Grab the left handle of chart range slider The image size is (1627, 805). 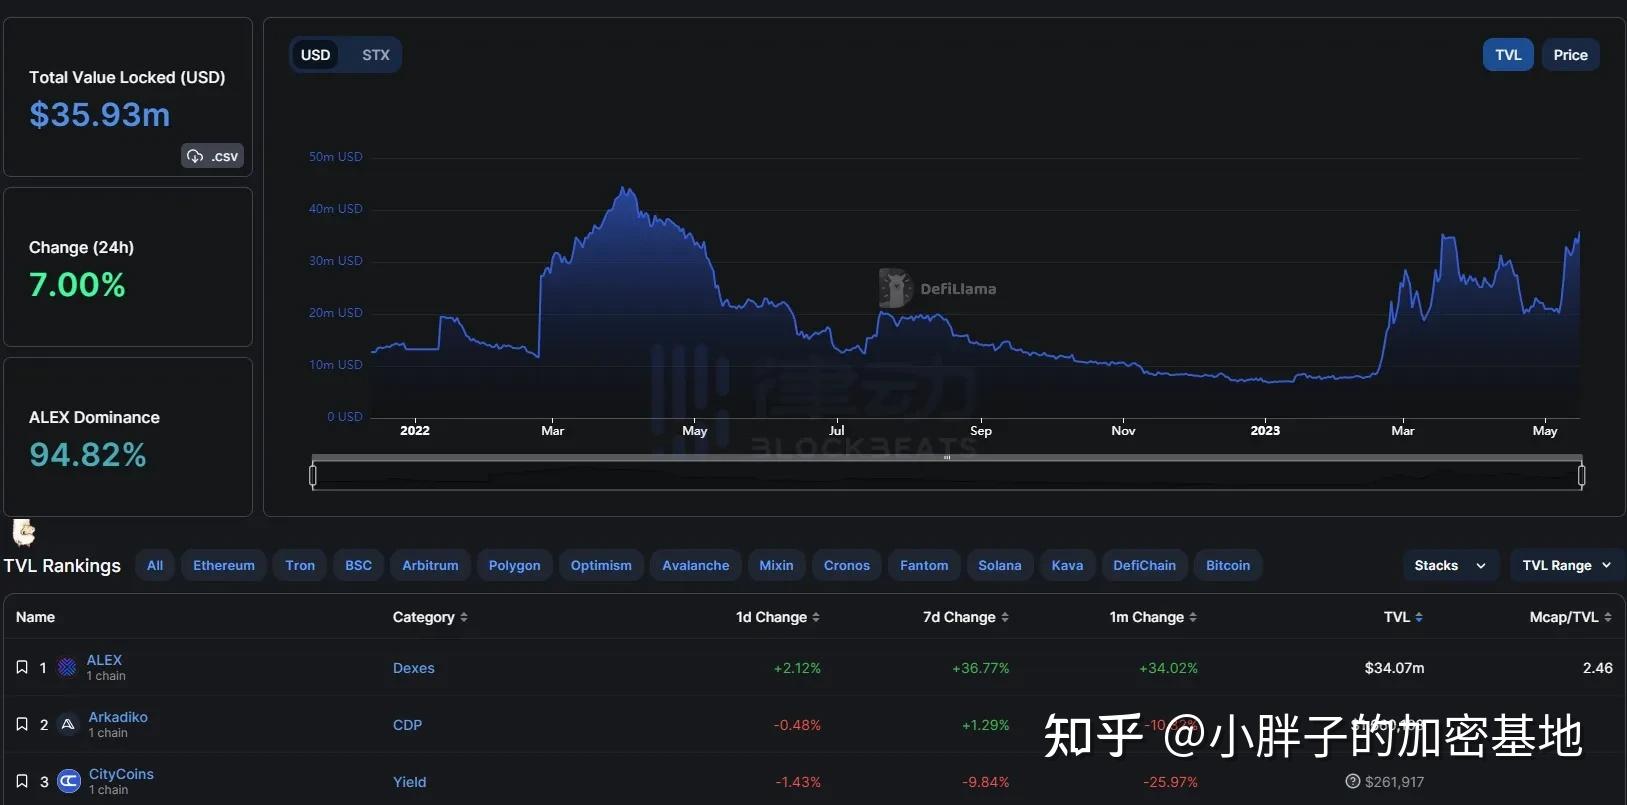pos(313,476)
